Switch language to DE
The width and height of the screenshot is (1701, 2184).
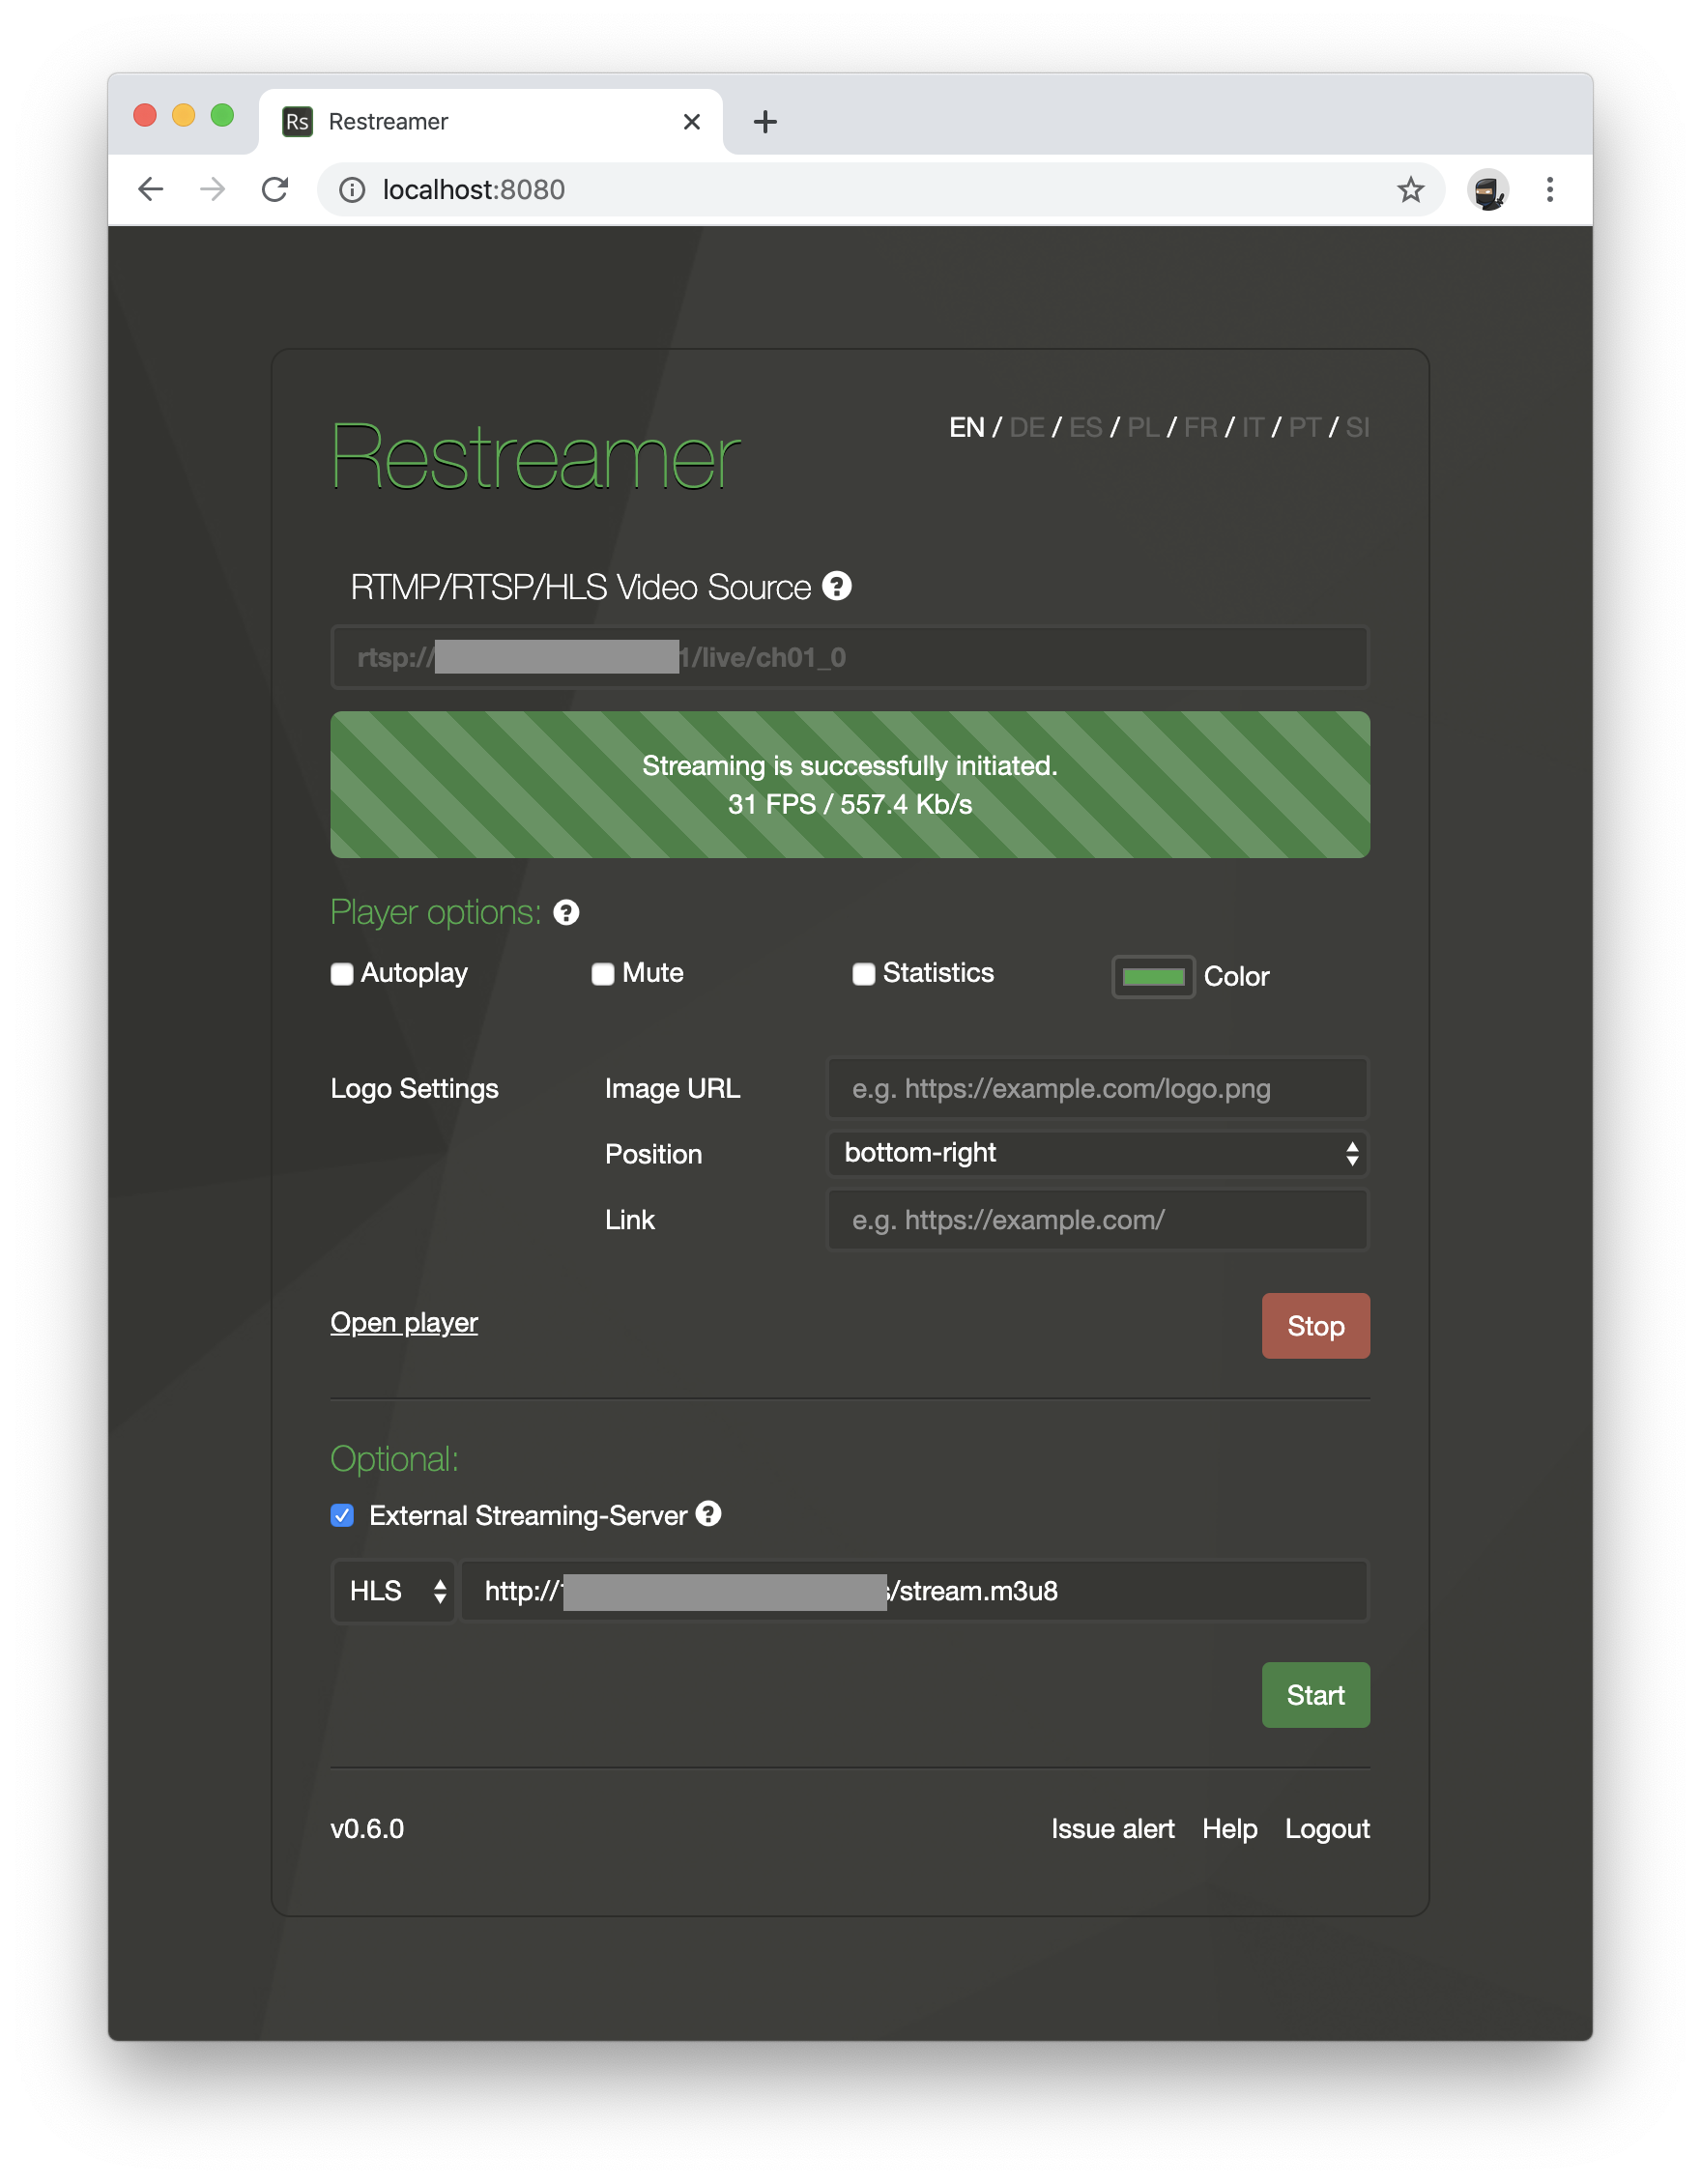click(1026, 428)
